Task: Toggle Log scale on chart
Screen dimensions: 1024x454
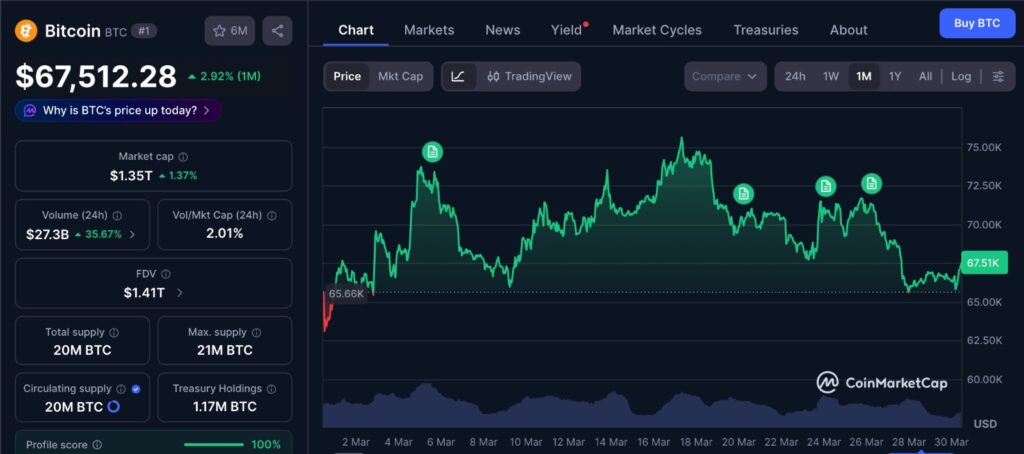Action: pyautogui.click(x=961, y=76)
